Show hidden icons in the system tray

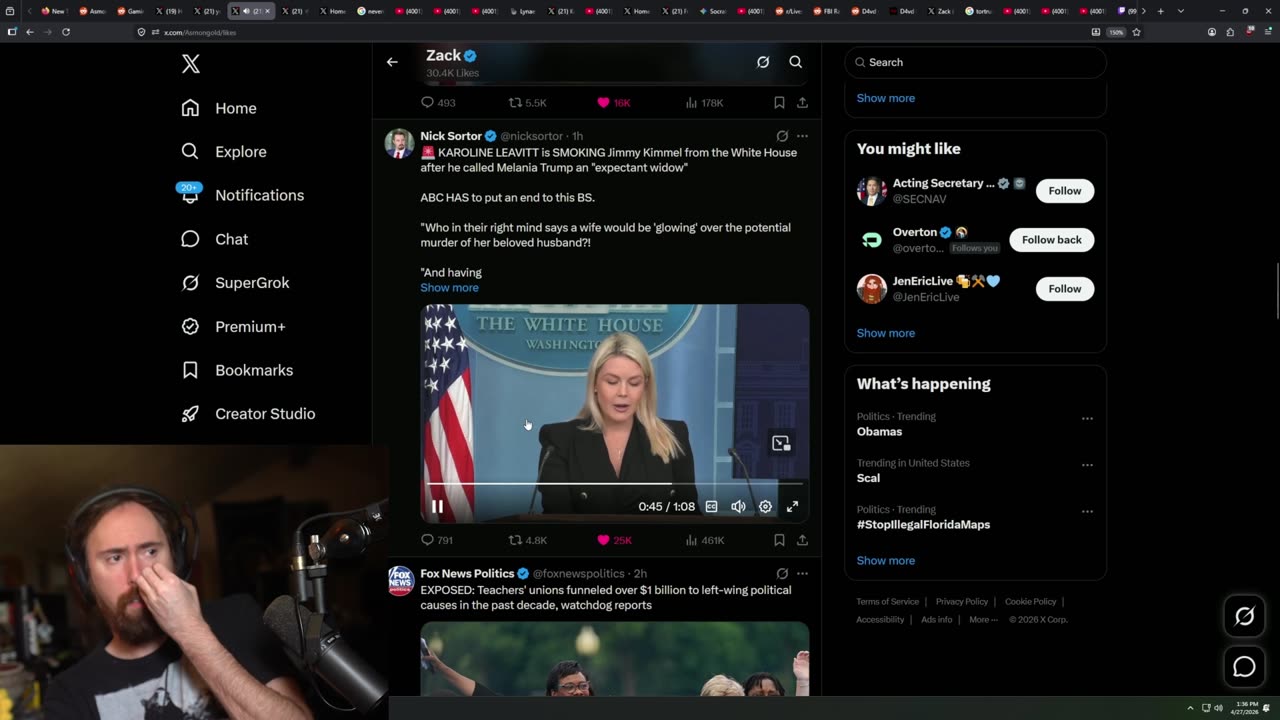pyautogui.click(x=1190, y=708)
